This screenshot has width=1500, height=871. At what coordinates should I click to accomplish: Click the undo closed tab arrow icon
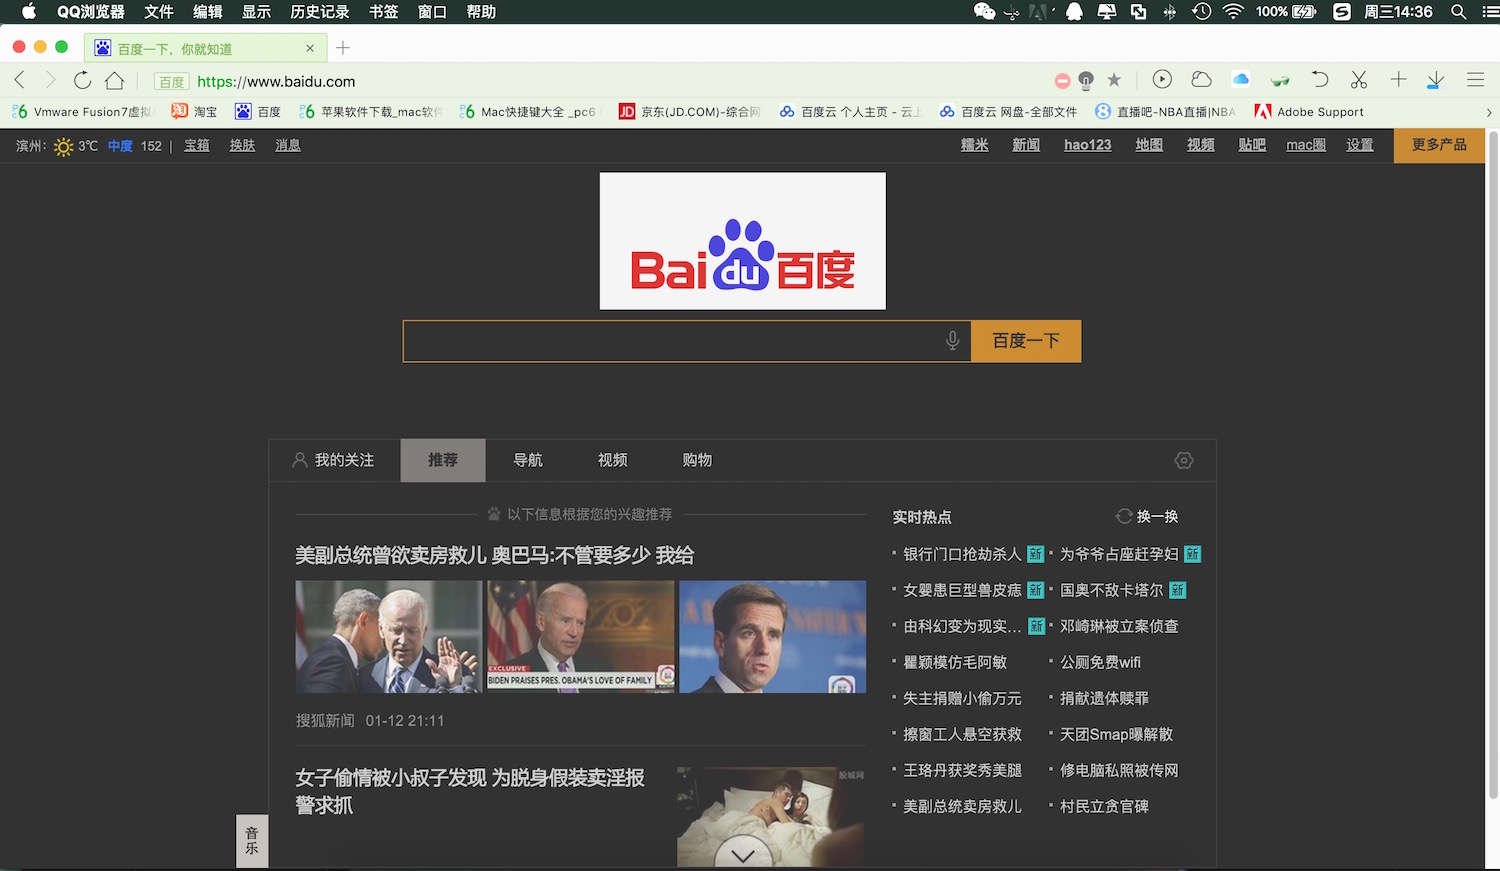[1319, 79]
